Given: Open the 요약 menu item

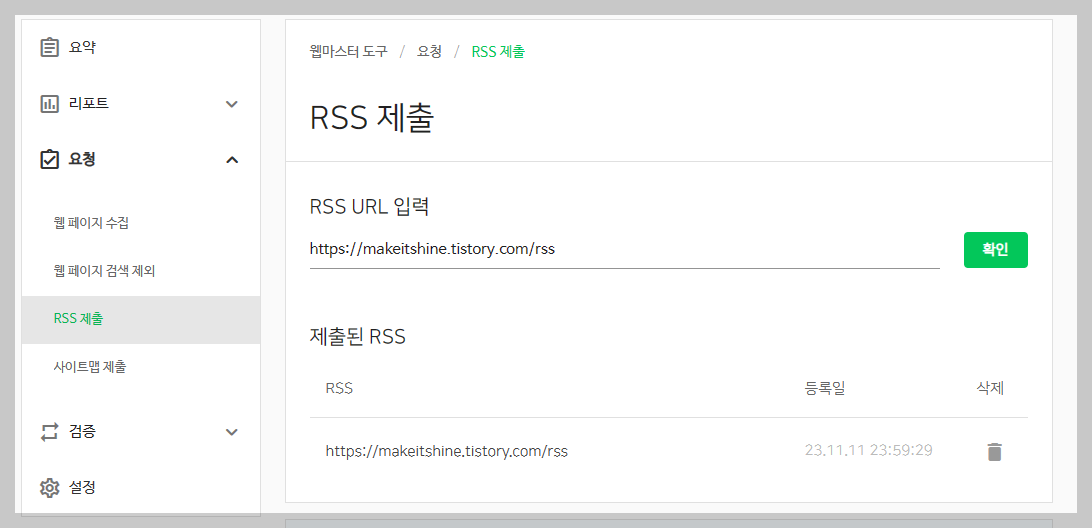Looking at the screenshot, I should 82,48.
